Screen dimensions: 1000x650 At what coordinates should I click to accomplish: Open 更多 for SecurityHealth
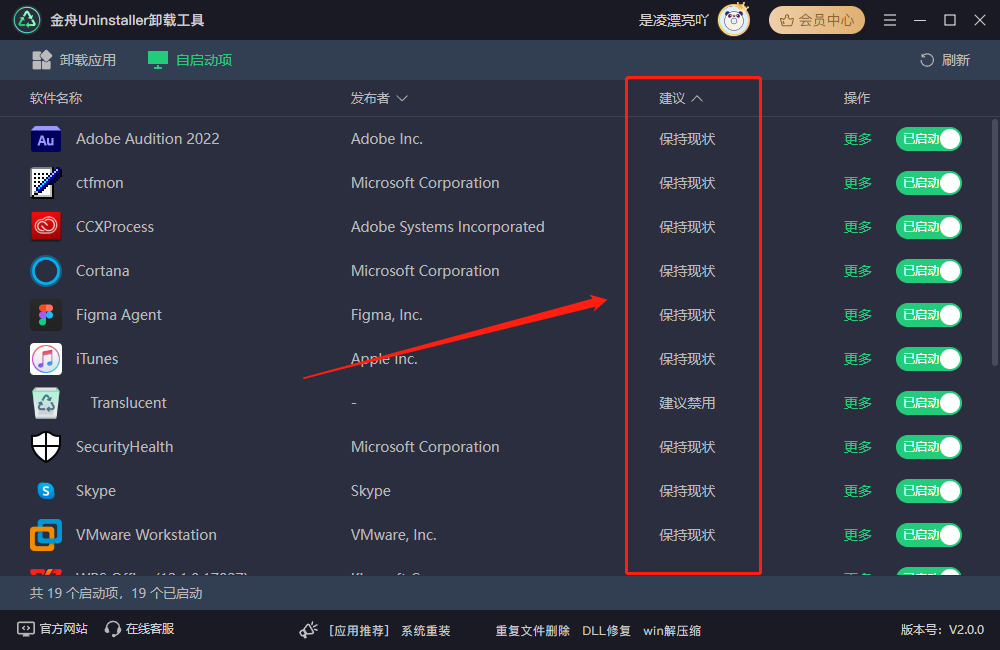tap(857, 447)
